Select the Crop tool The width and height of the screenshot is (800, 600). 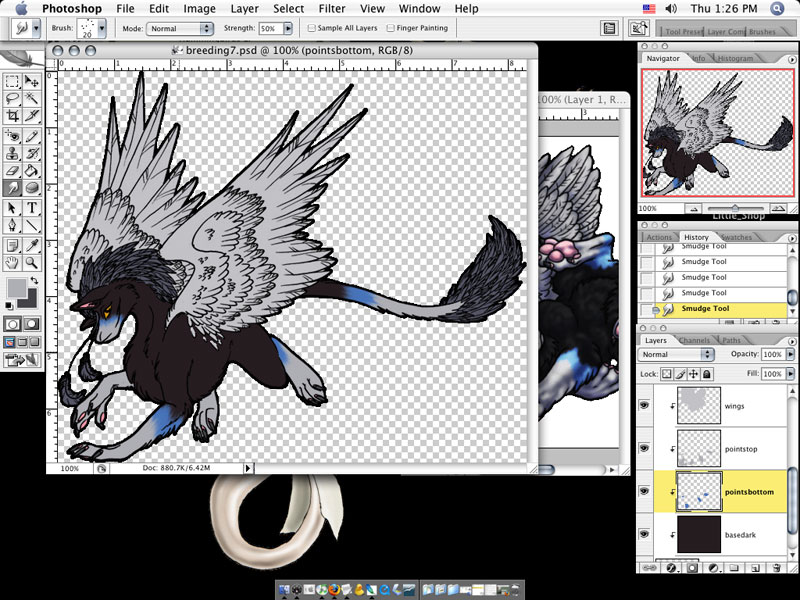tap(12, 115)
